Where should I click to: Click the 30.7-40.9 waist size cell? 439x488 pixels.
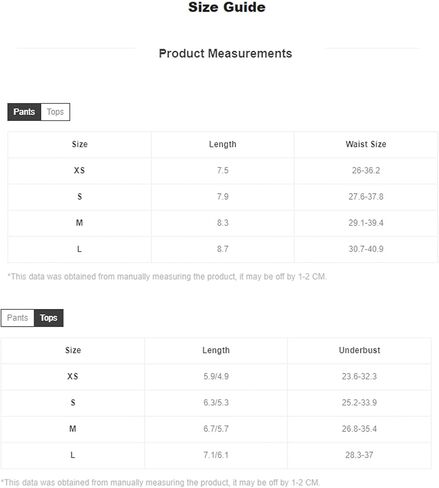coord(366,249)
